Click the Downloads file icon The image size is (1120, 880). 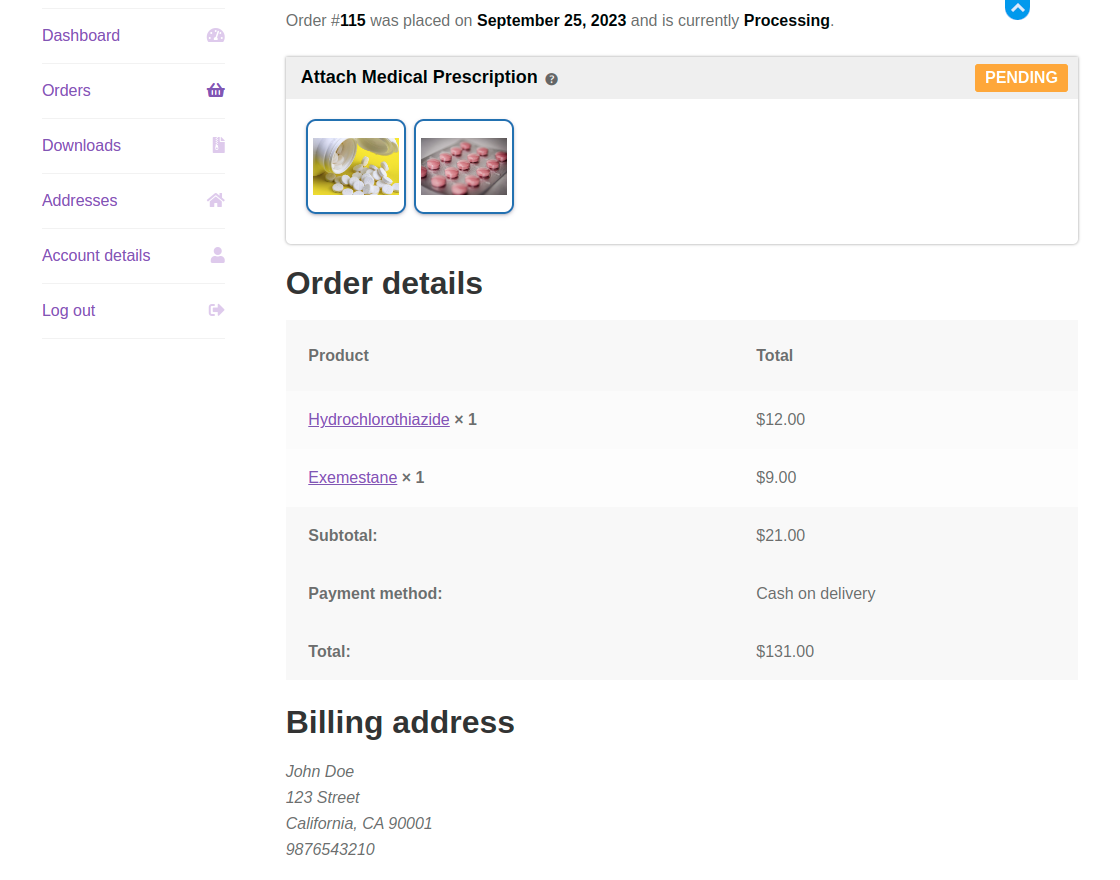(x=217, y=145)
